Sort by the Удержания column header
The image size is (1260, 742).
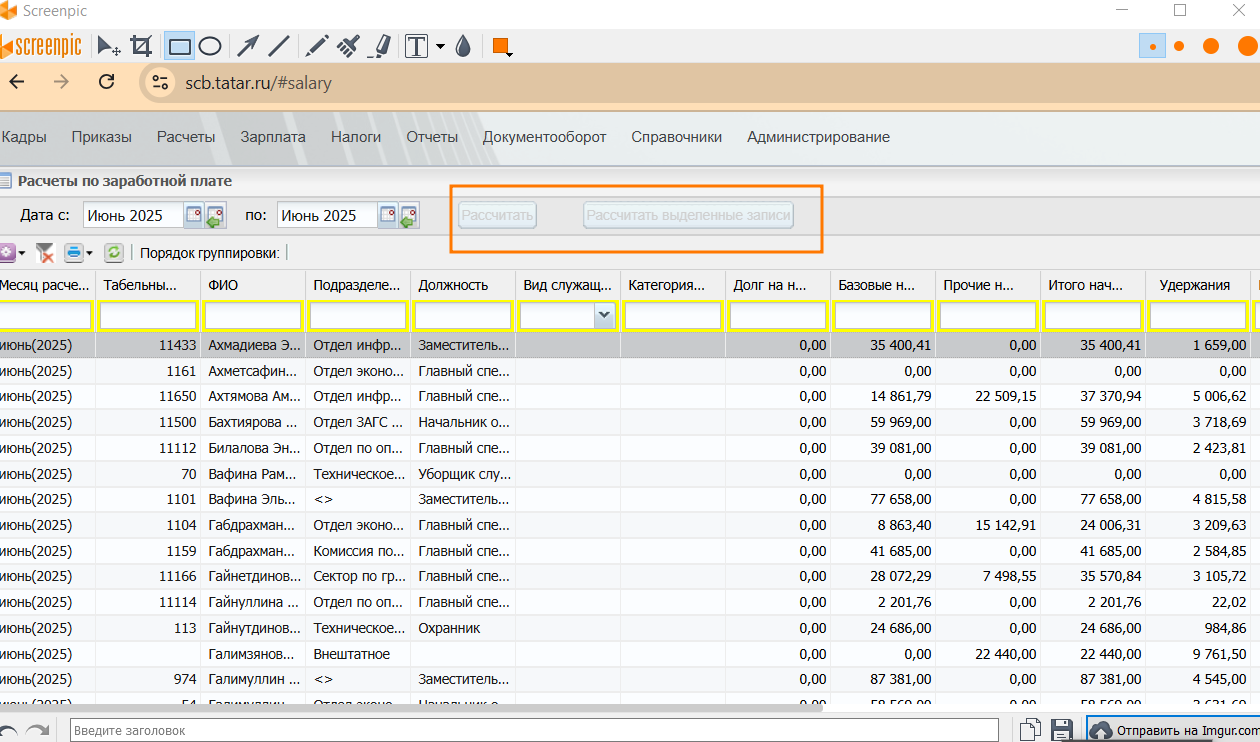[1198, 285]
